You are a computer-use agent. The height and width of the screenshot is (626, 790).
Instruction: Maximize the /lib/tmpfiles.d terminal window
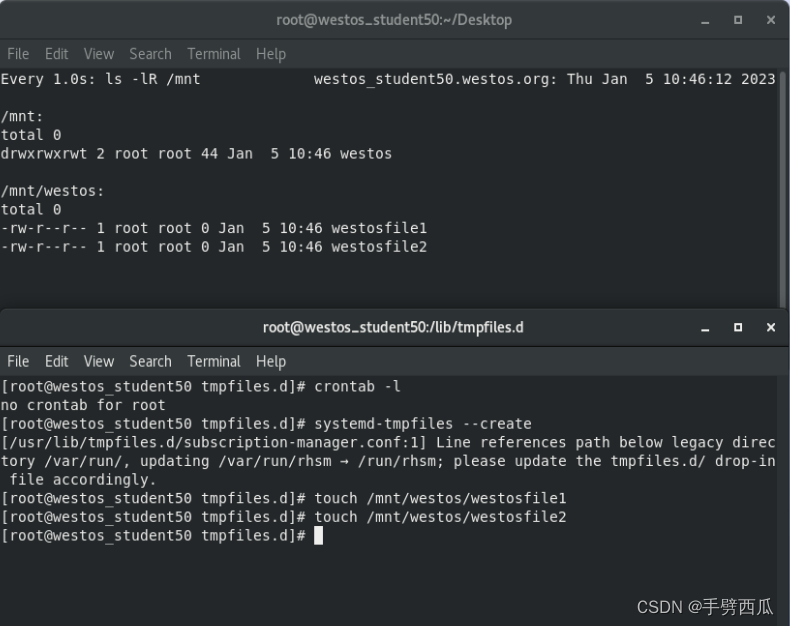(x=738, y=327)
